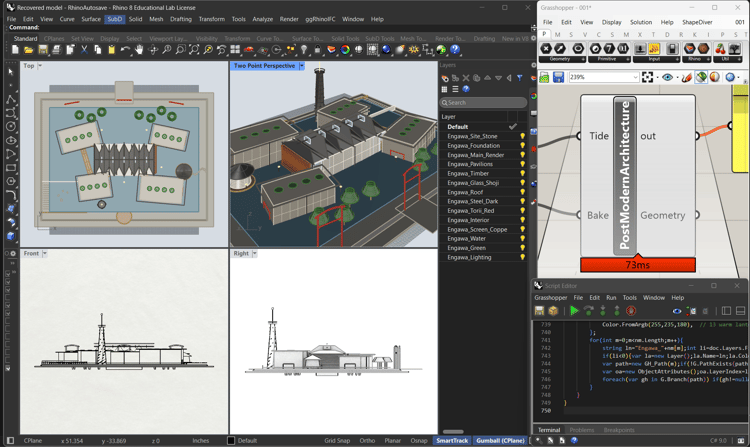Screen dimensions: 750x447
Task: Click the red stop icon in Script Editor
Action: [631, 311]
